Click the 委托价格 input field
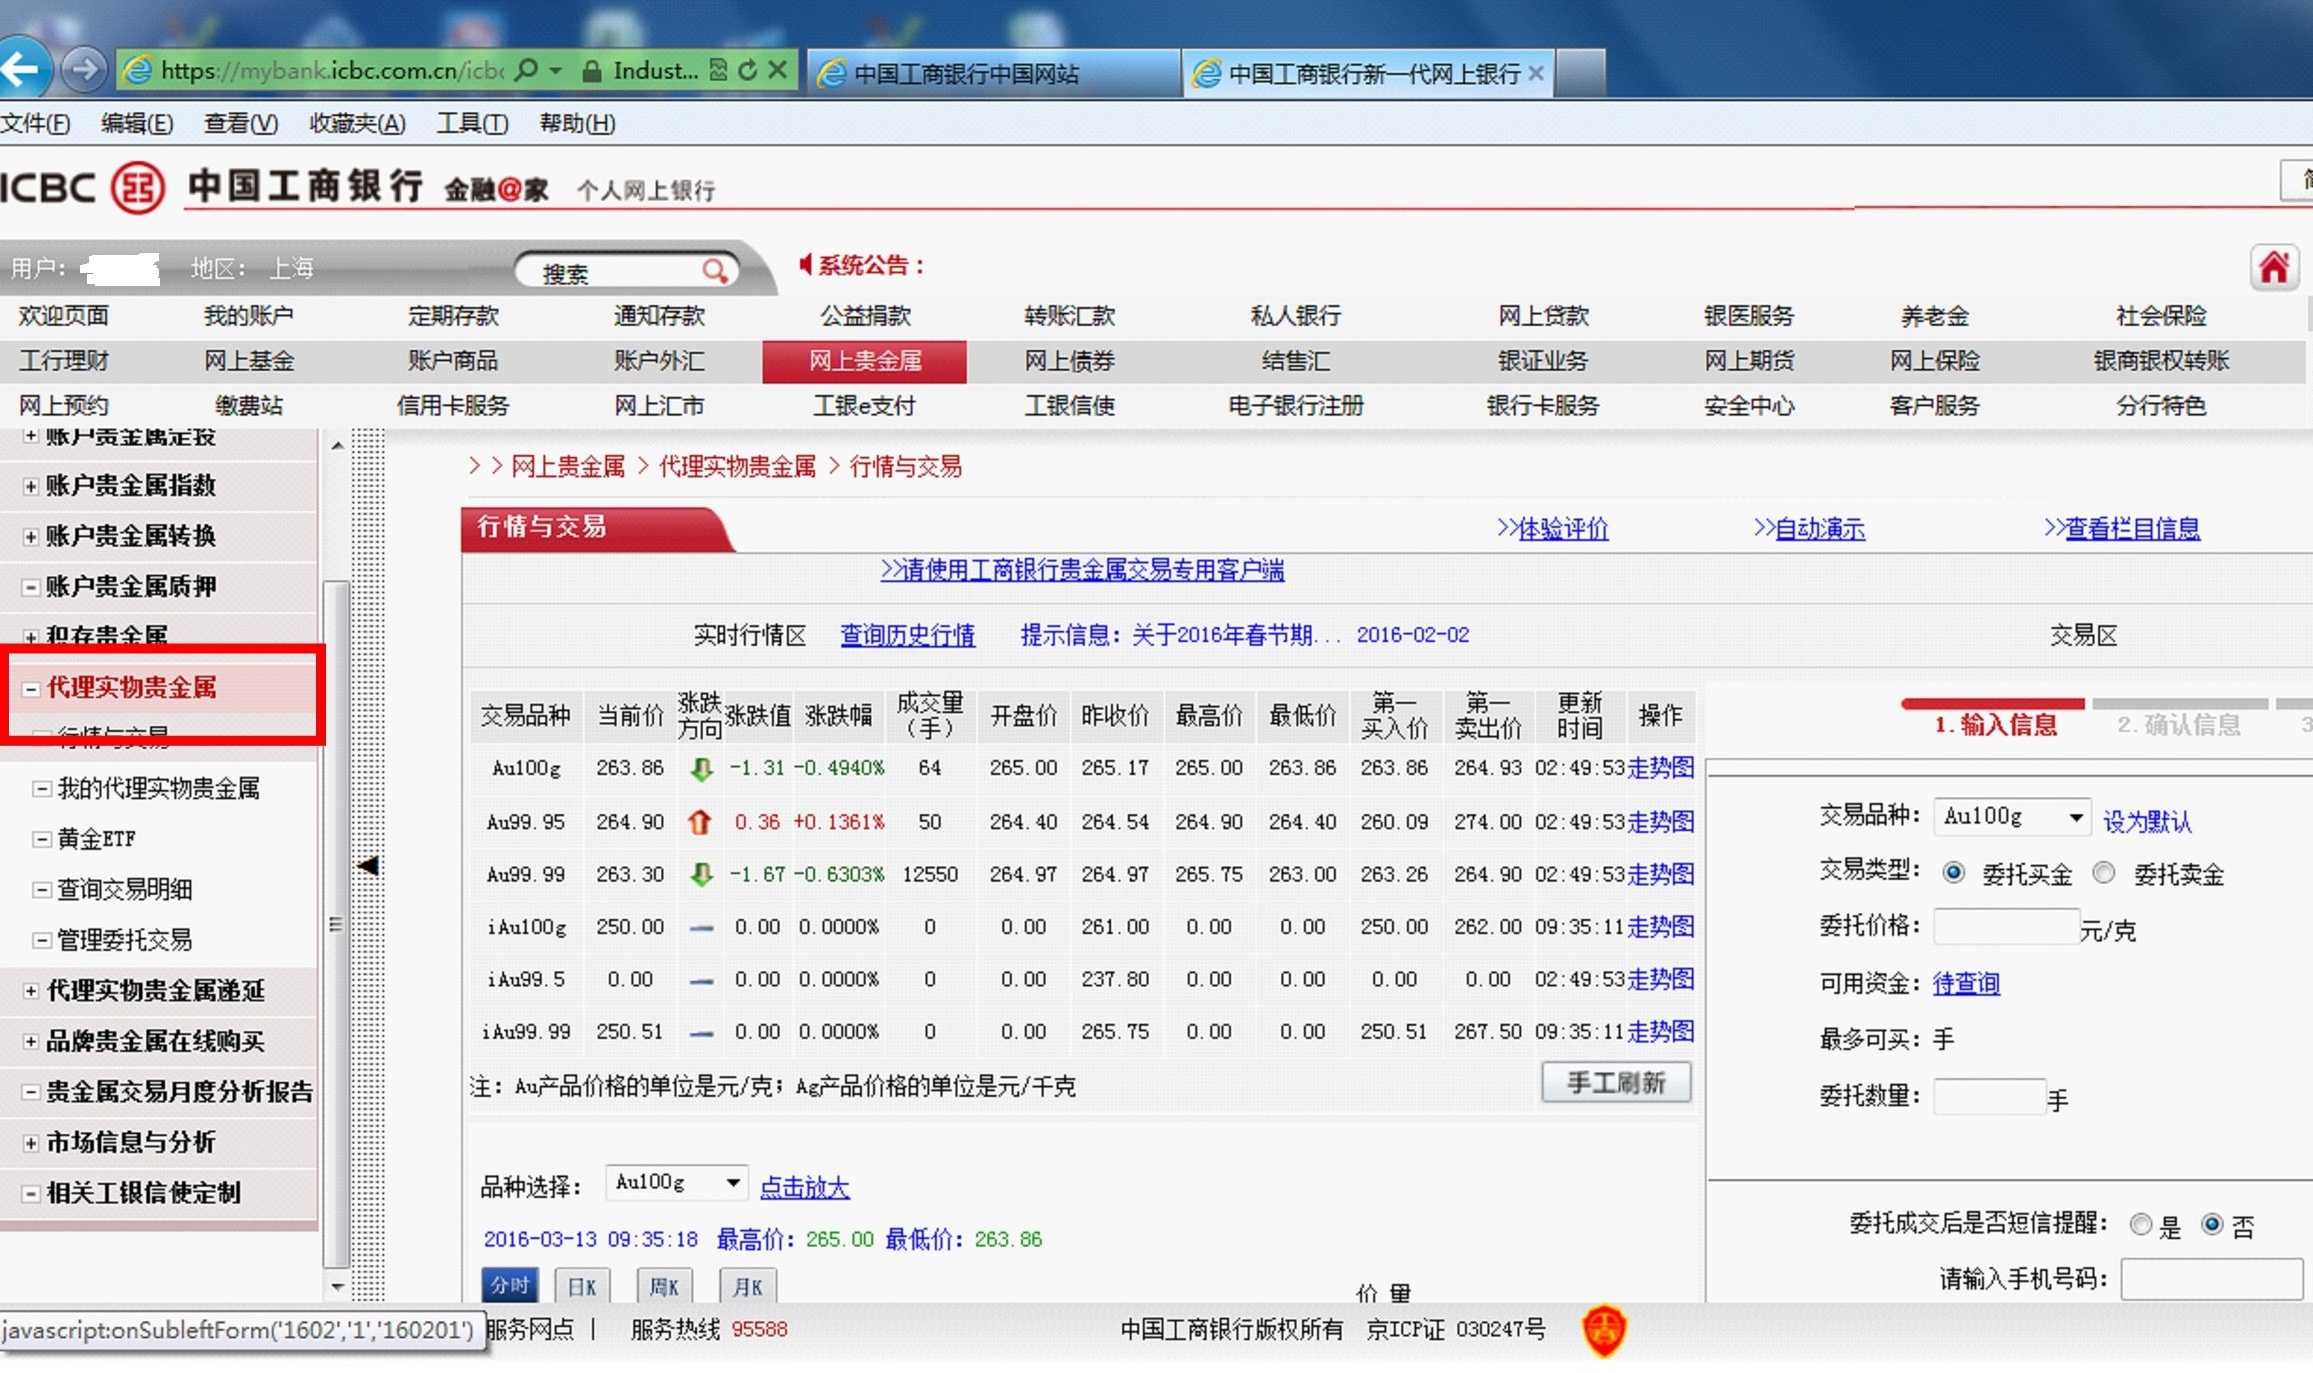The width and height of the screenshot is (2313, 1373). 2005,927
